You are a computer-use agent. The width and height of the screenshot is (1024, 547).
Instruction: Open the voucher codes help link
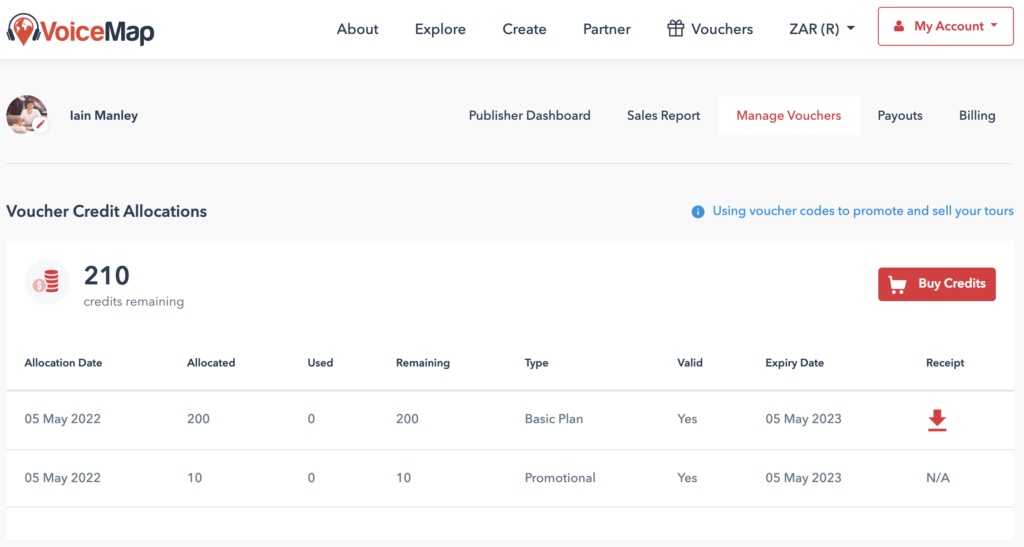[862, 212]
